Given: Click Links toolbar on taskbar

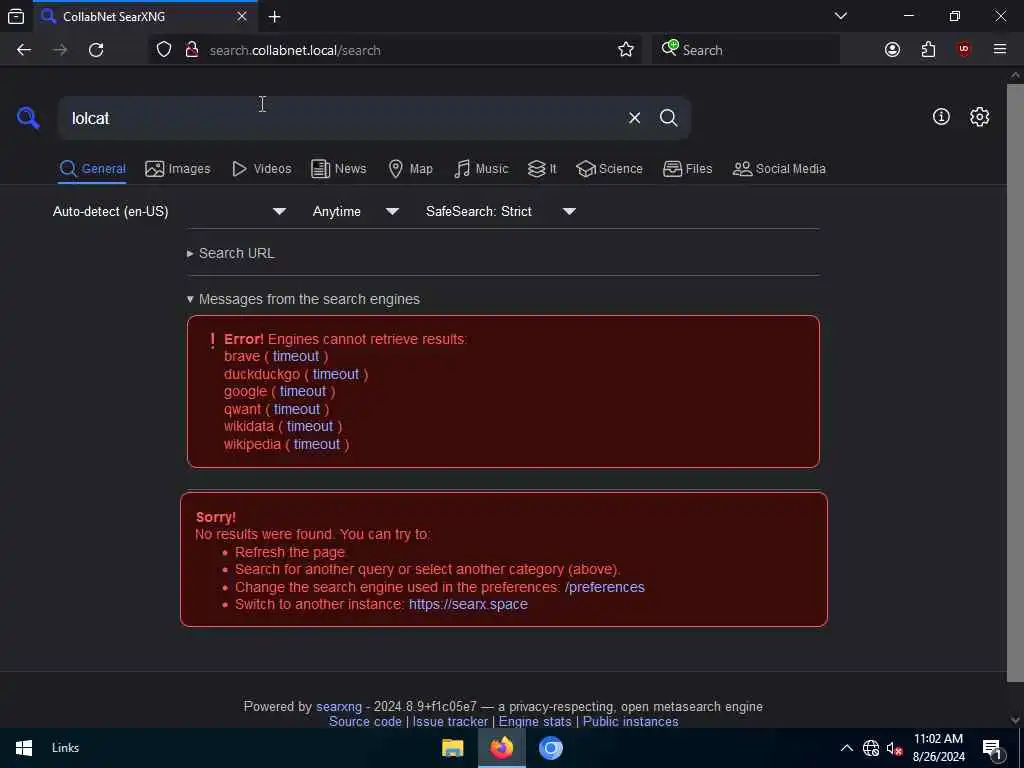Looking at the screenshot, I should point(65,748).
